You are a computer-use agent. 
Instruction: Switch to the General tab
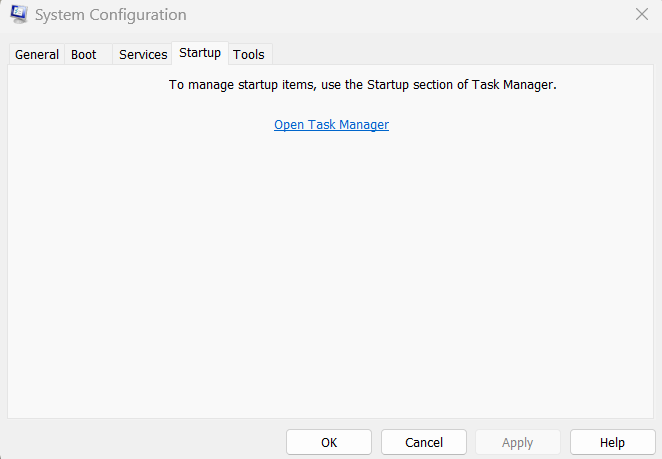click(x=37, y=54)
